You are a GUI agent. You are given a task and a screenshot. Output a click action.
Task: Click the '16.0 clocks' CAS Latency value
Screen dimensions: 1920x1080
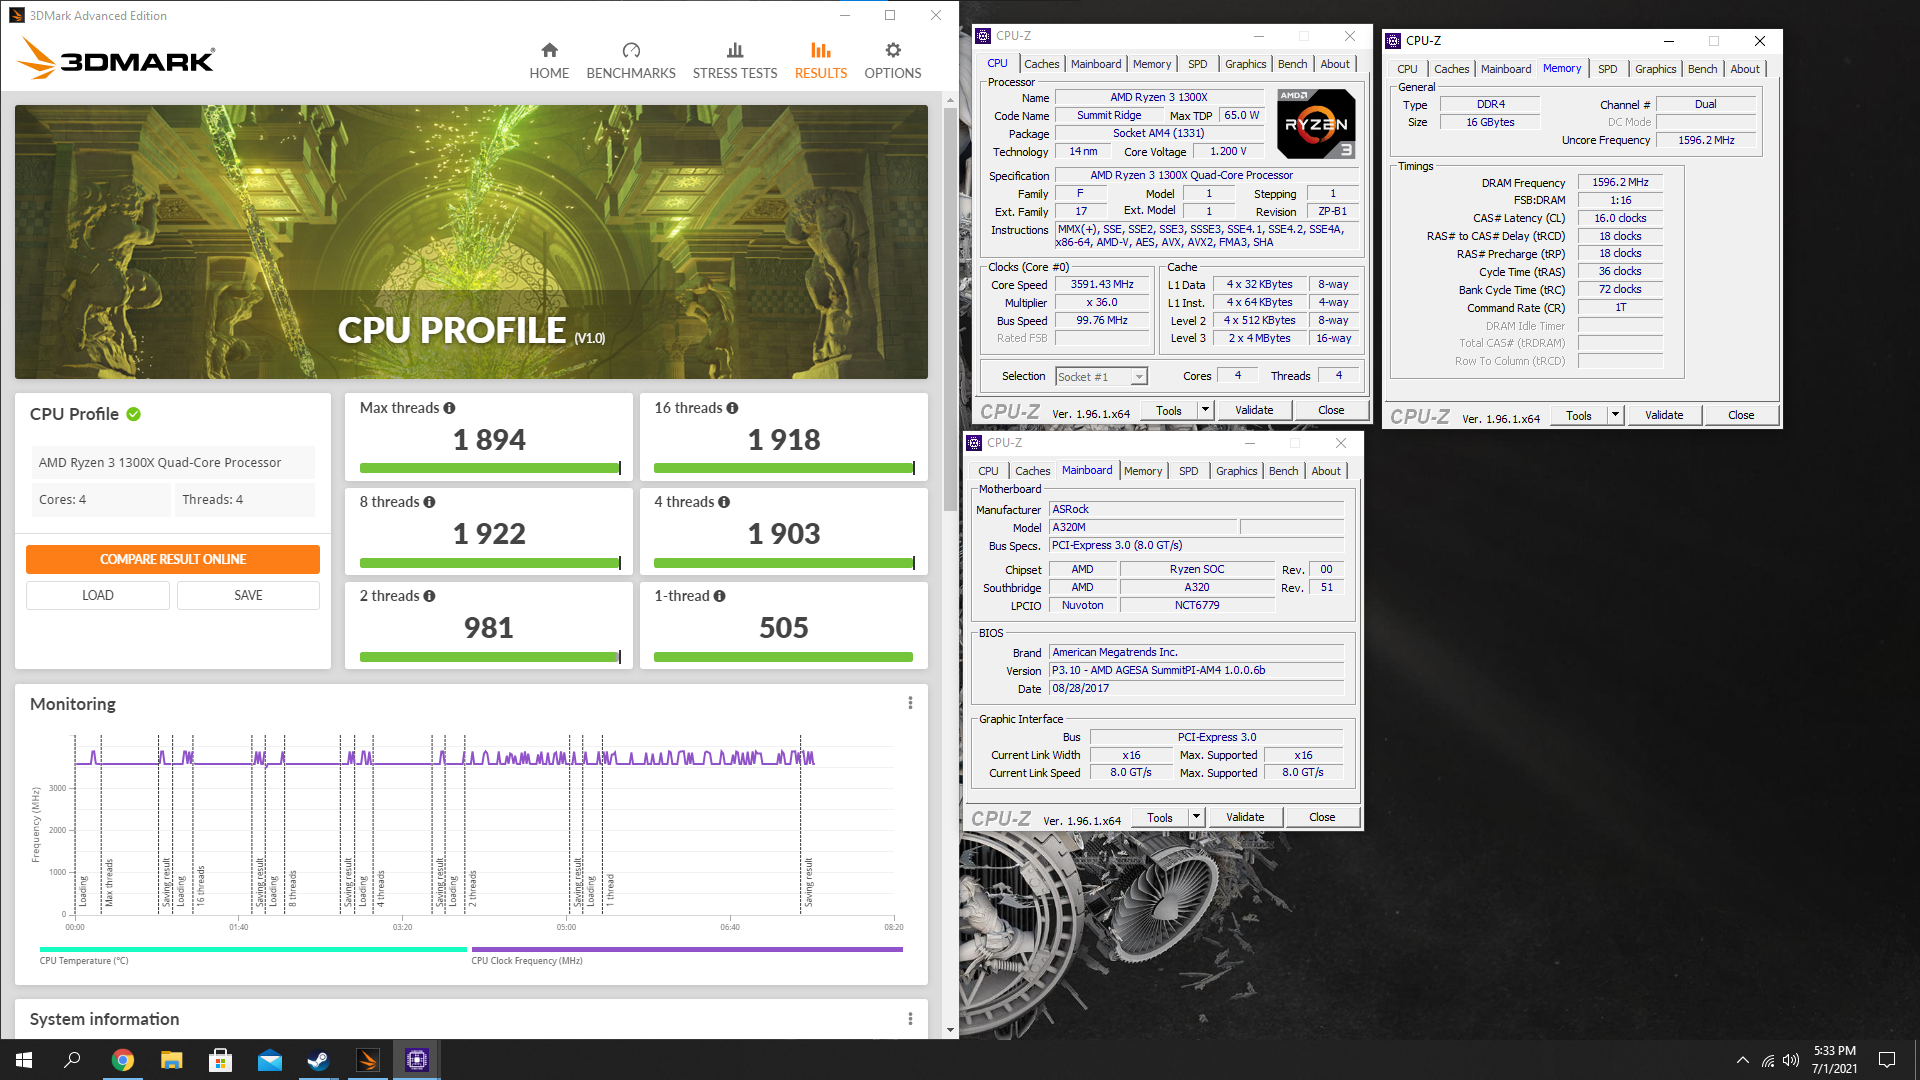[x=1620, y=218]
